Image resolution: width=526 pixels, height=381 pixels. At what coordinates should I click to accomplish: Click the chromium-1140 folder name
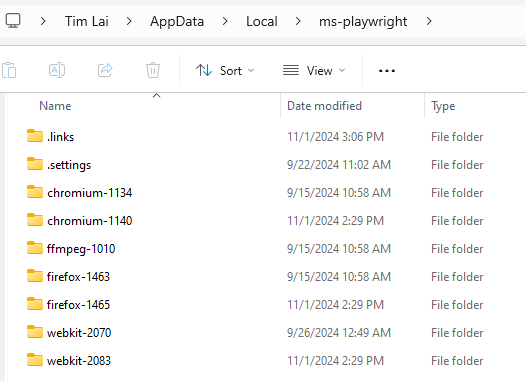90,221
